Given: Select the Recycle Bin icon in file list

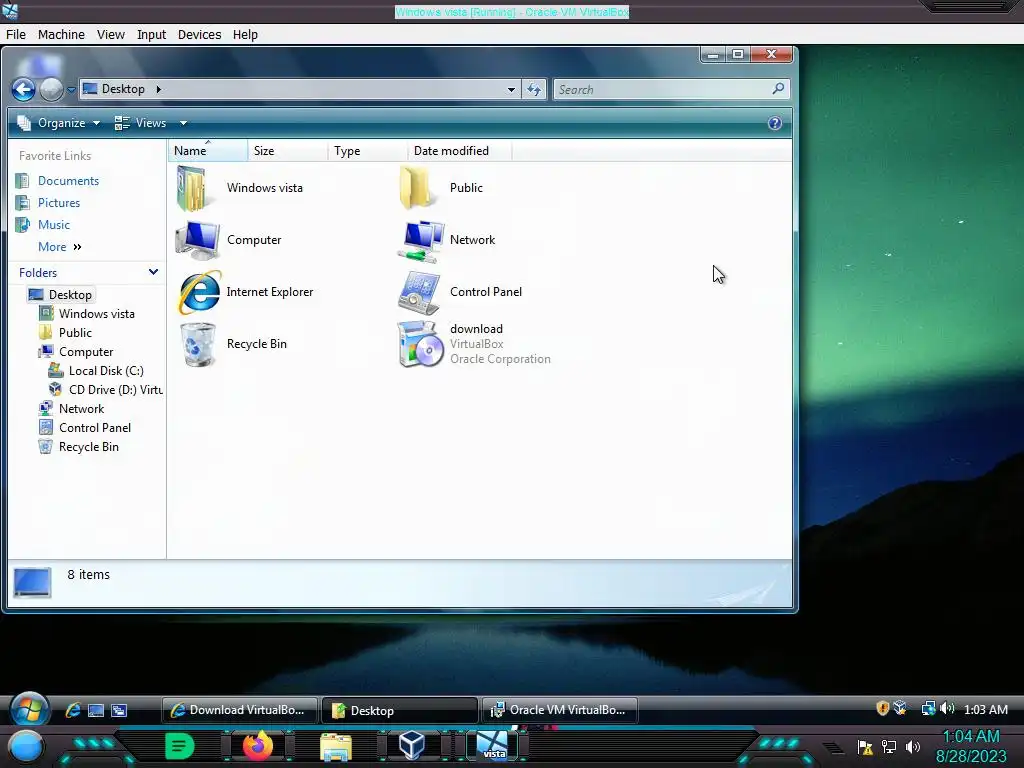Looking at the screenshot, I should point(198,344).
